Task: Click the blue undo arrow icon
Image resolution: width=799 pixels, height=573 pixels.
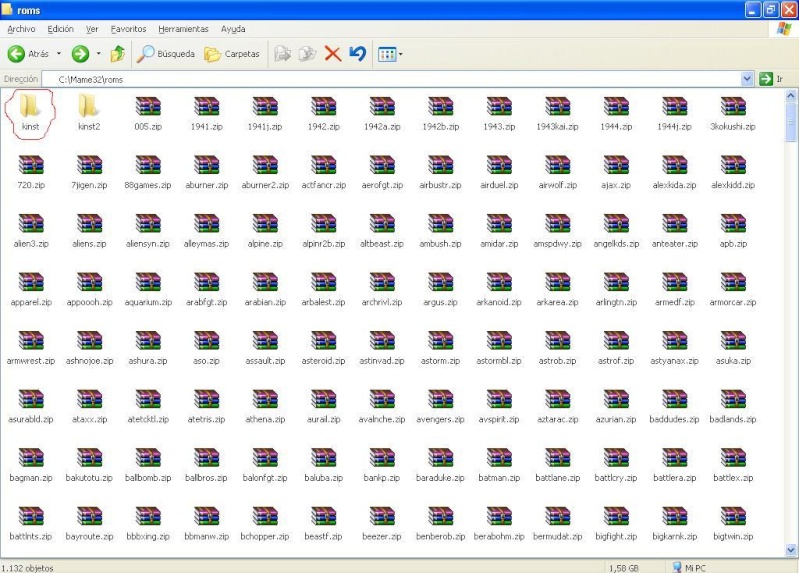Action: 358,54
